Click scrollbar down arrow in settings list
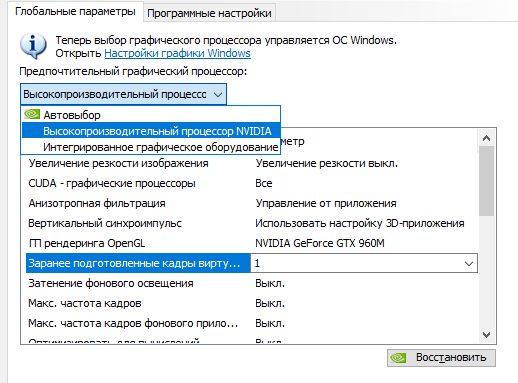518x383 pixels. 486,335
